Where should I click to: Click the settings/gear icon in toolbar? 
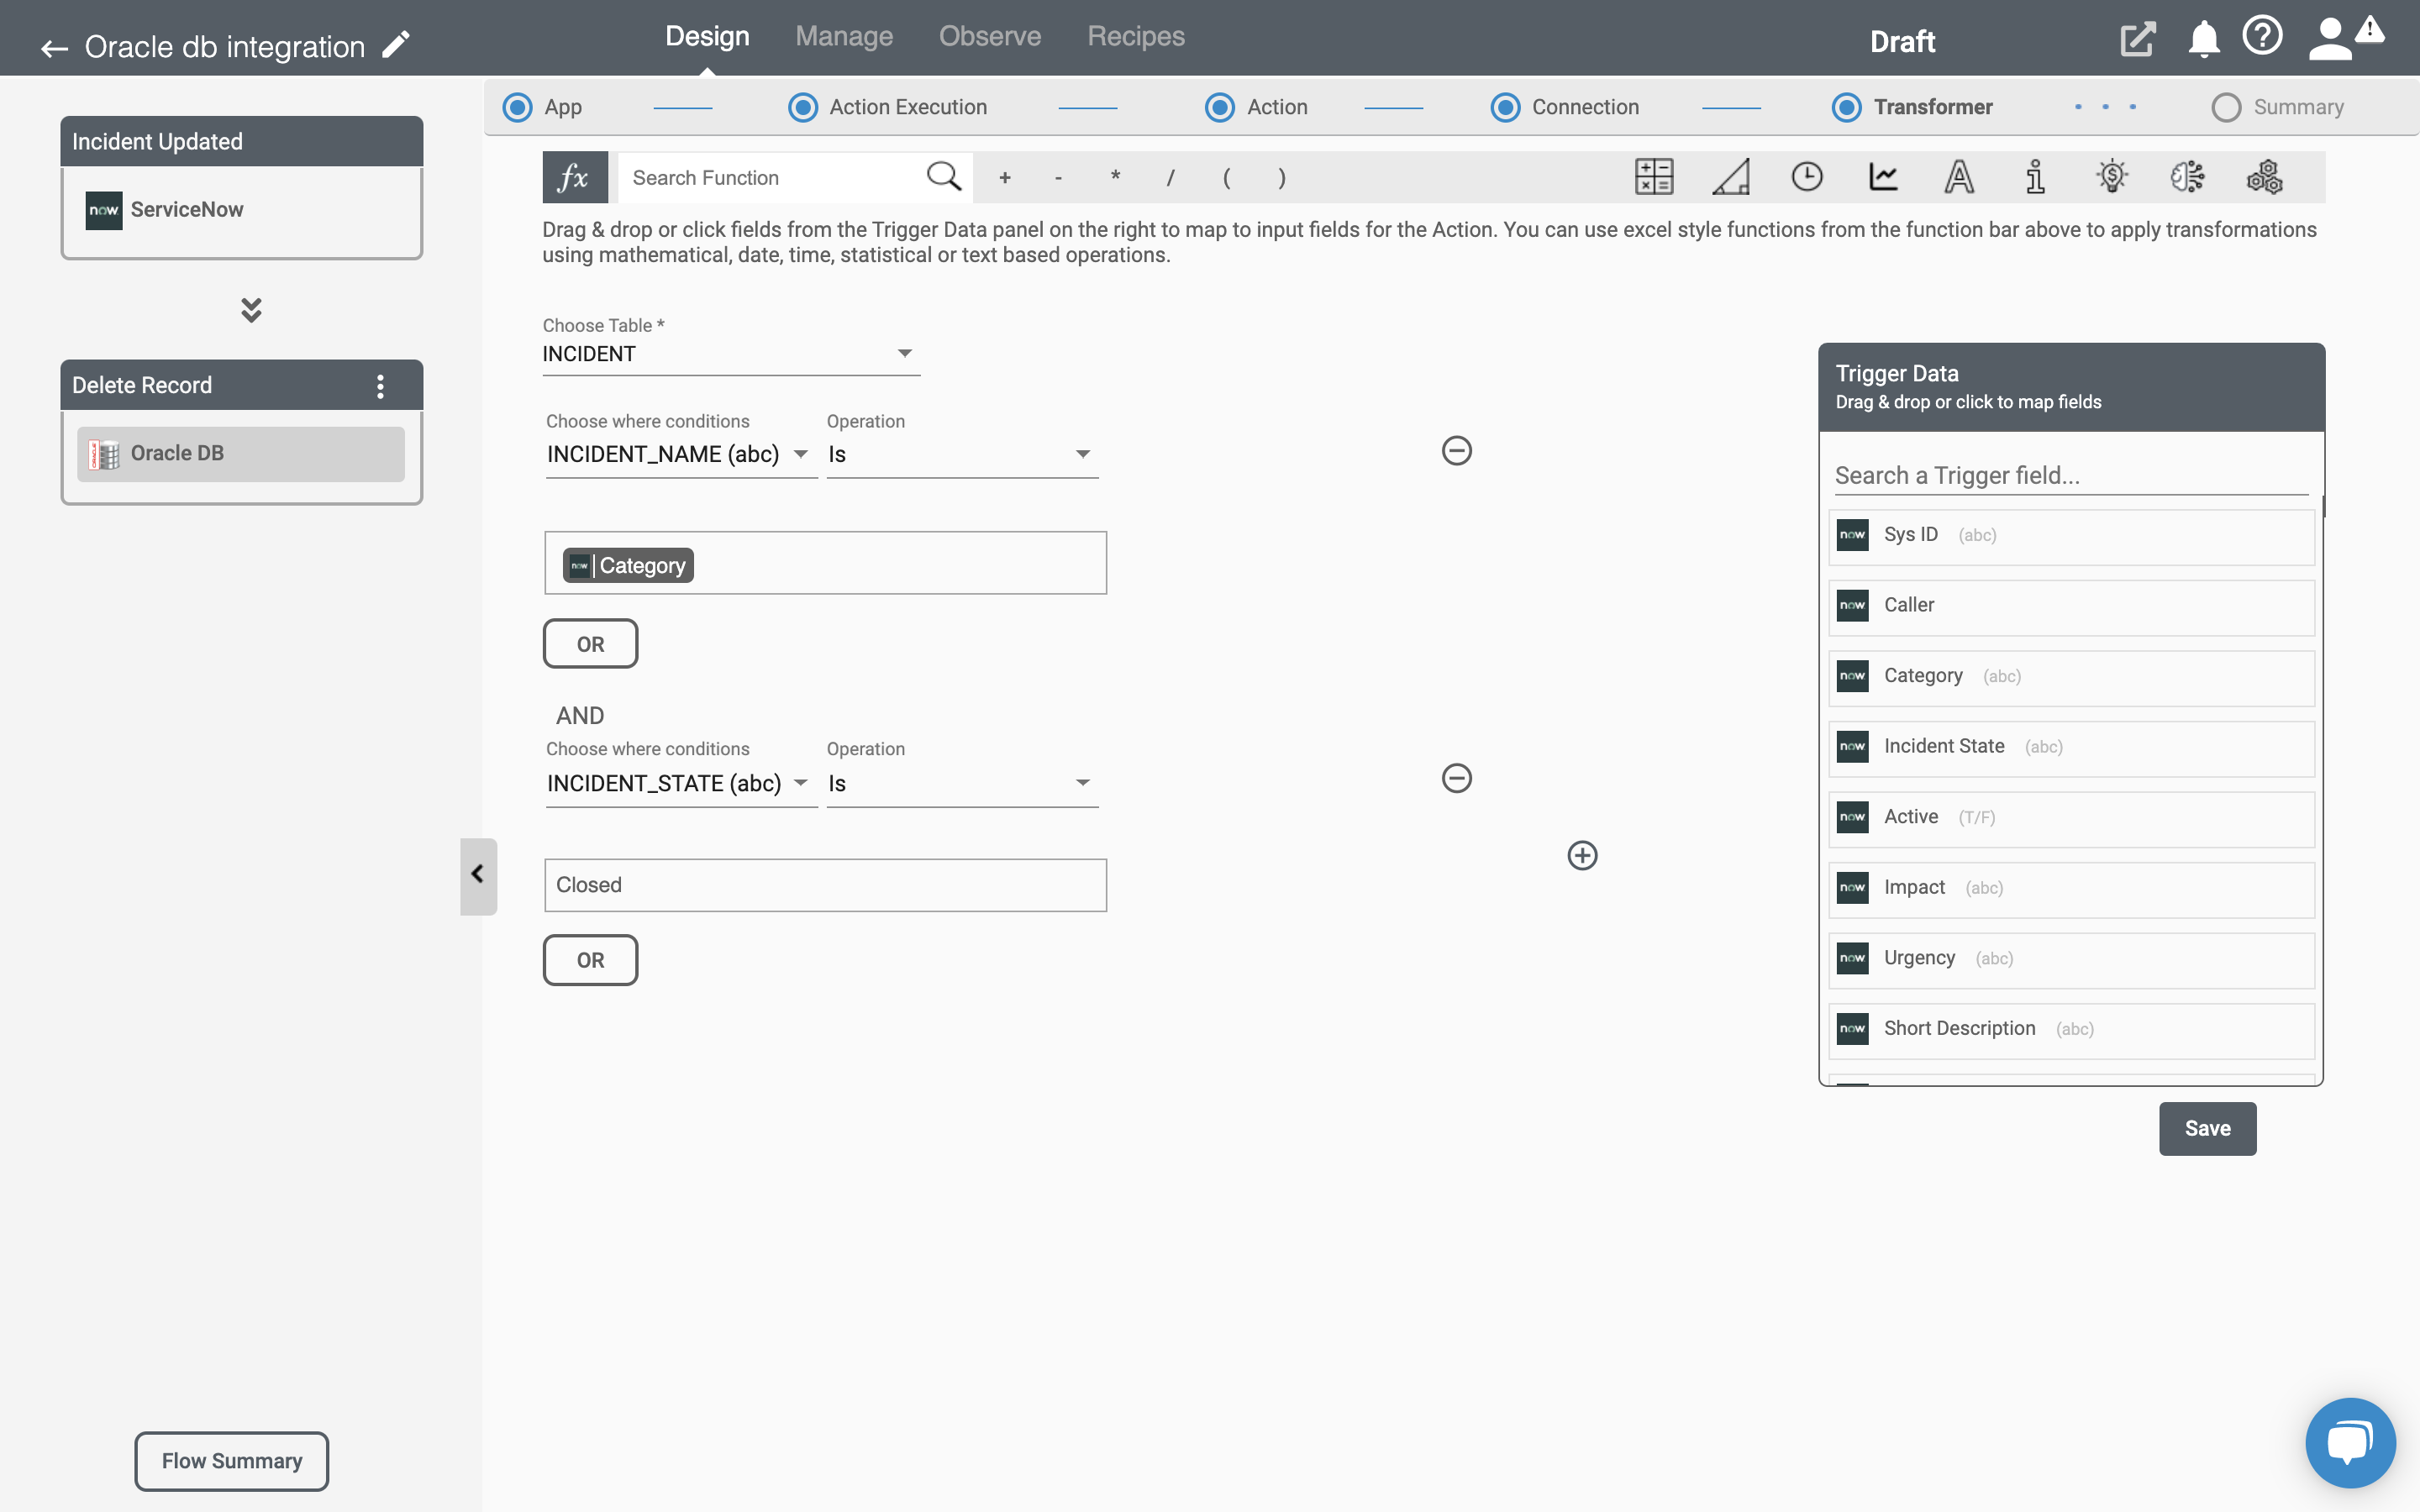(2265, 176)
